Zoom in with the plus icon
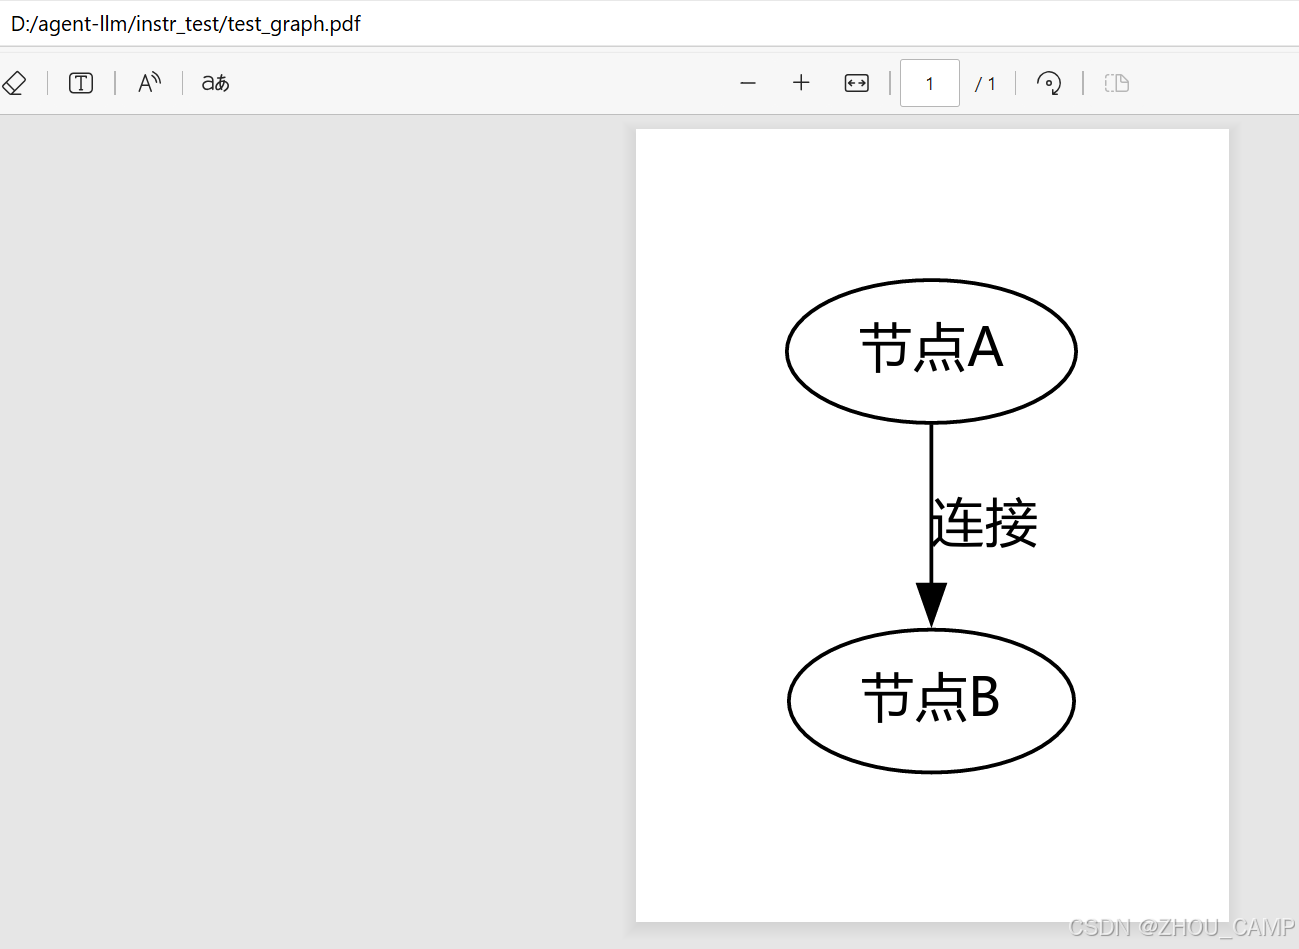Viewport: 1299px width, 949px height. tap(800, 83)
